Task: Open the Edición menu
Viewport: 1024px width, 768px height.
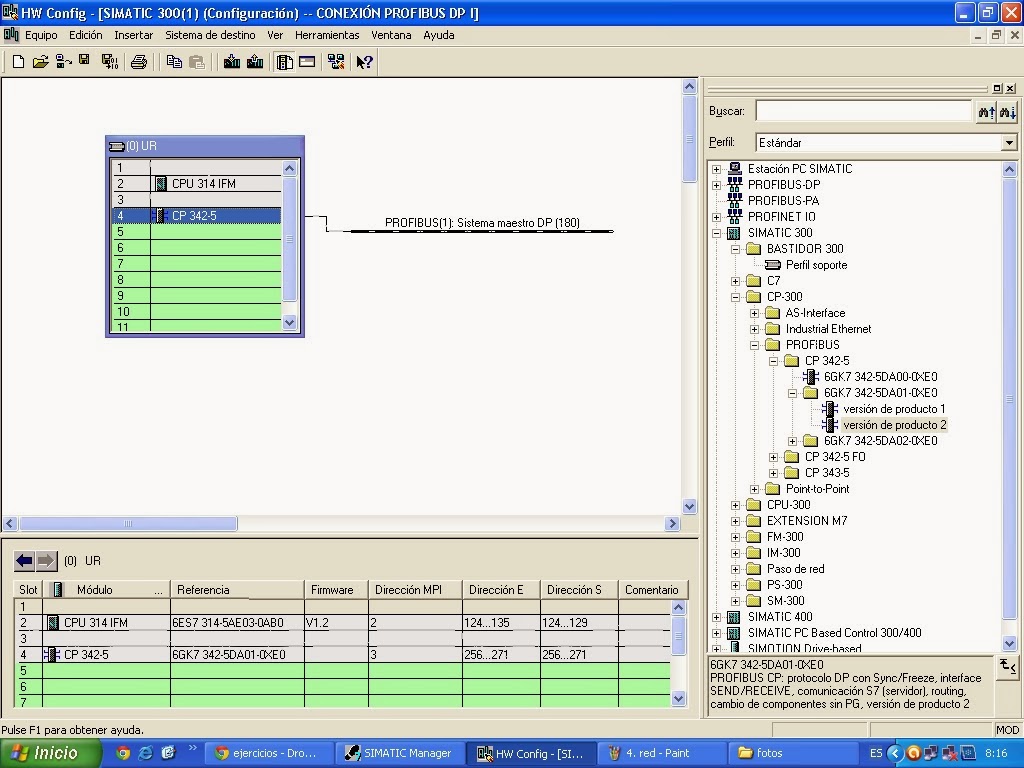Action: point(86,35)
